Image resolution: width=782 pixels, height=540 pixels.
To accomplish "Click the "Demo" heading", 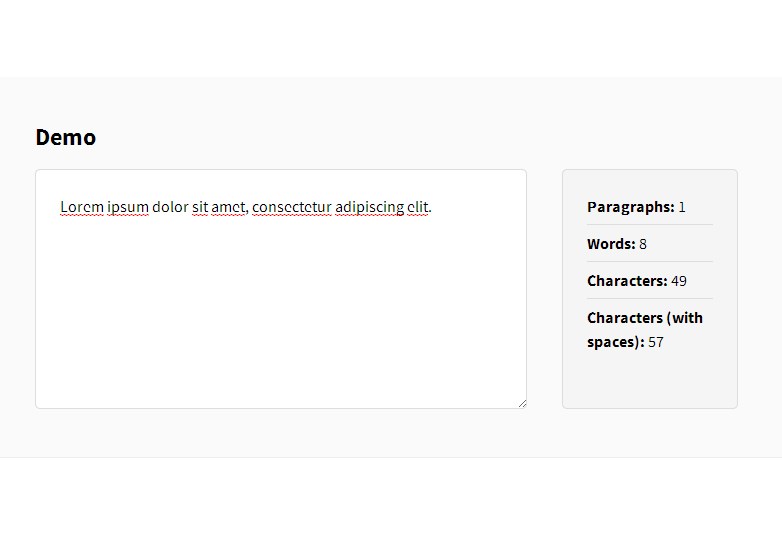I will coord(65,137).
